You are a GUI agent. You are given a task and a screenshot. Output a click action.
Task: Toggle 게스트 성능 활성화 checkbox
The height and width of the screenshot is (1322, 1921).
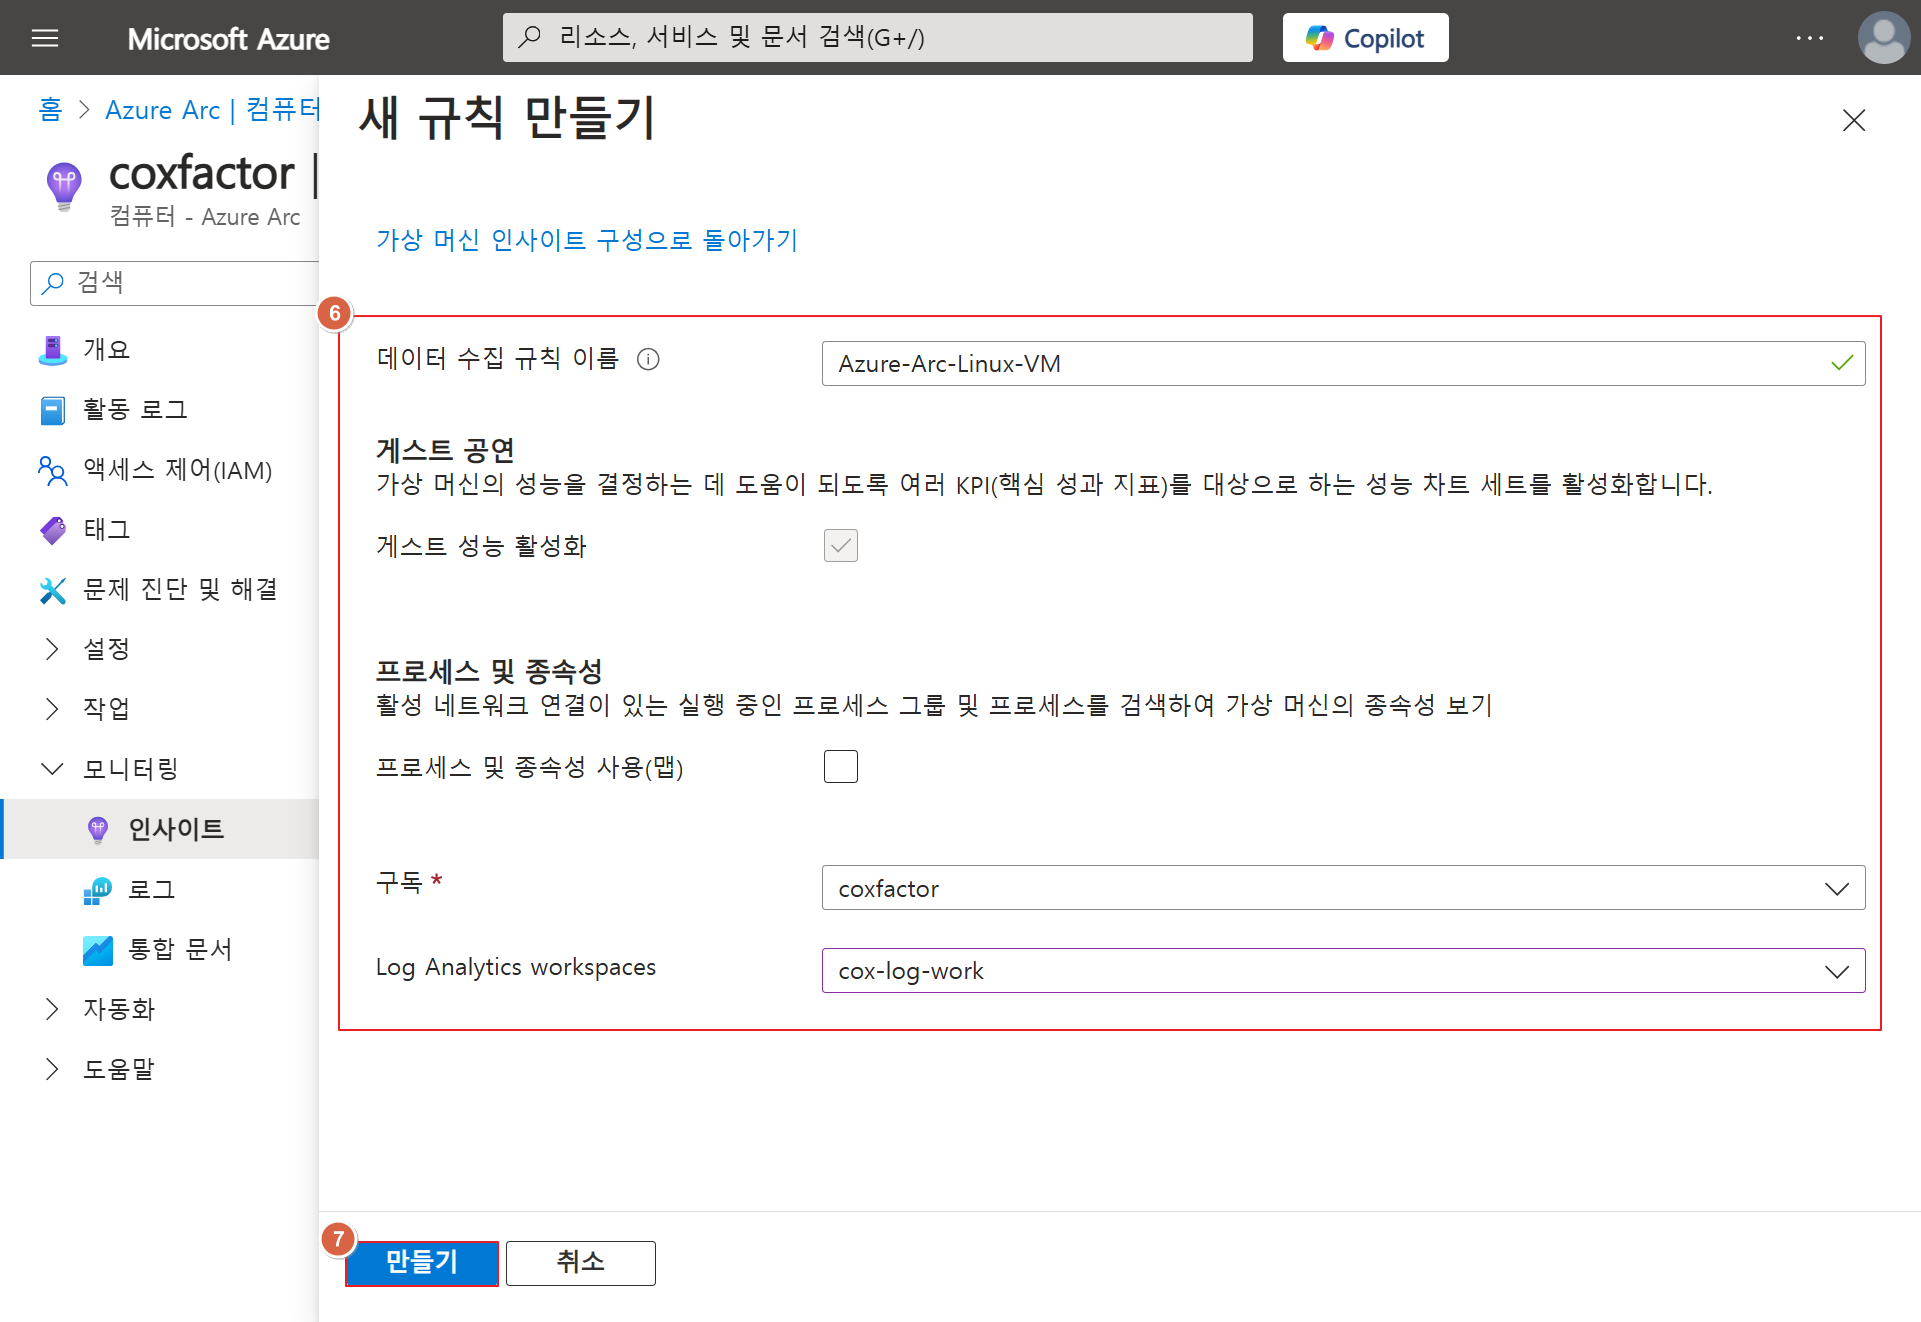[x=840, y=546]
